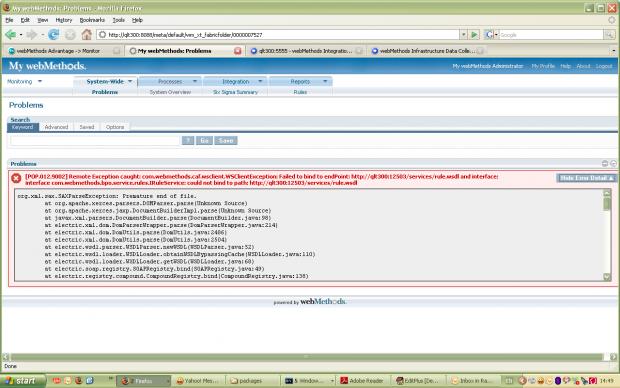Image resolution: width=620 pixels, height=388 pixels.
Task: Click the webMethods logo in footer
Action: [323, 301]
